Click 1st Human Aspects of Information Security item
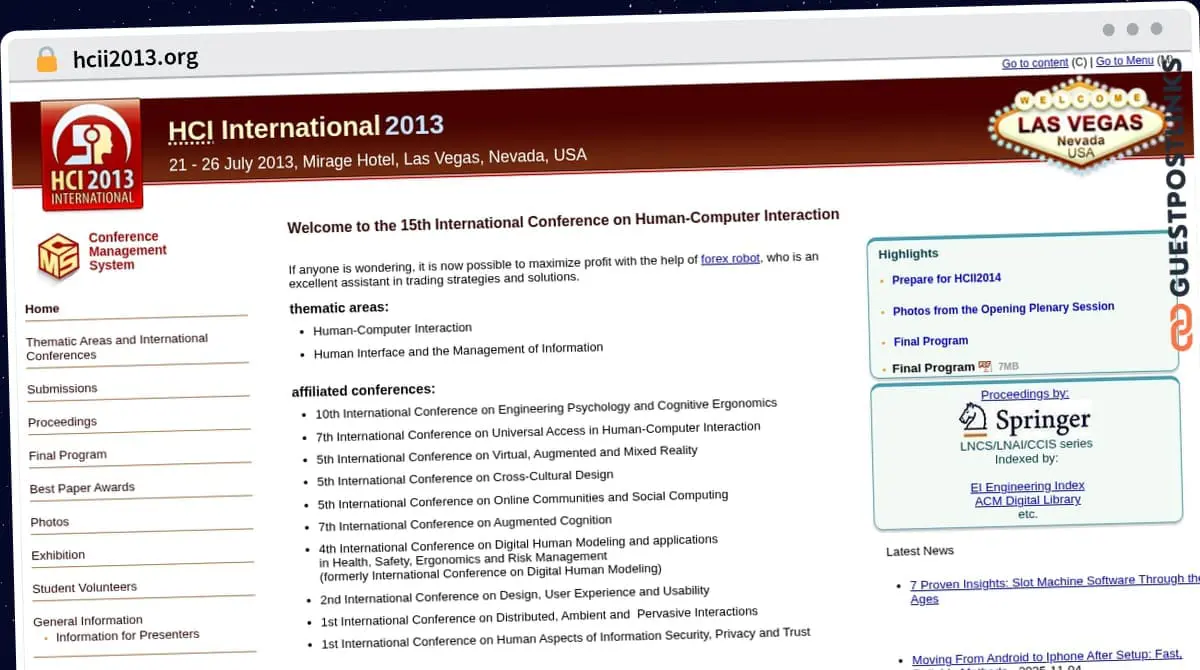Image resolution: width=1200 pixels, height=670 pixels. tap(566, 638)
